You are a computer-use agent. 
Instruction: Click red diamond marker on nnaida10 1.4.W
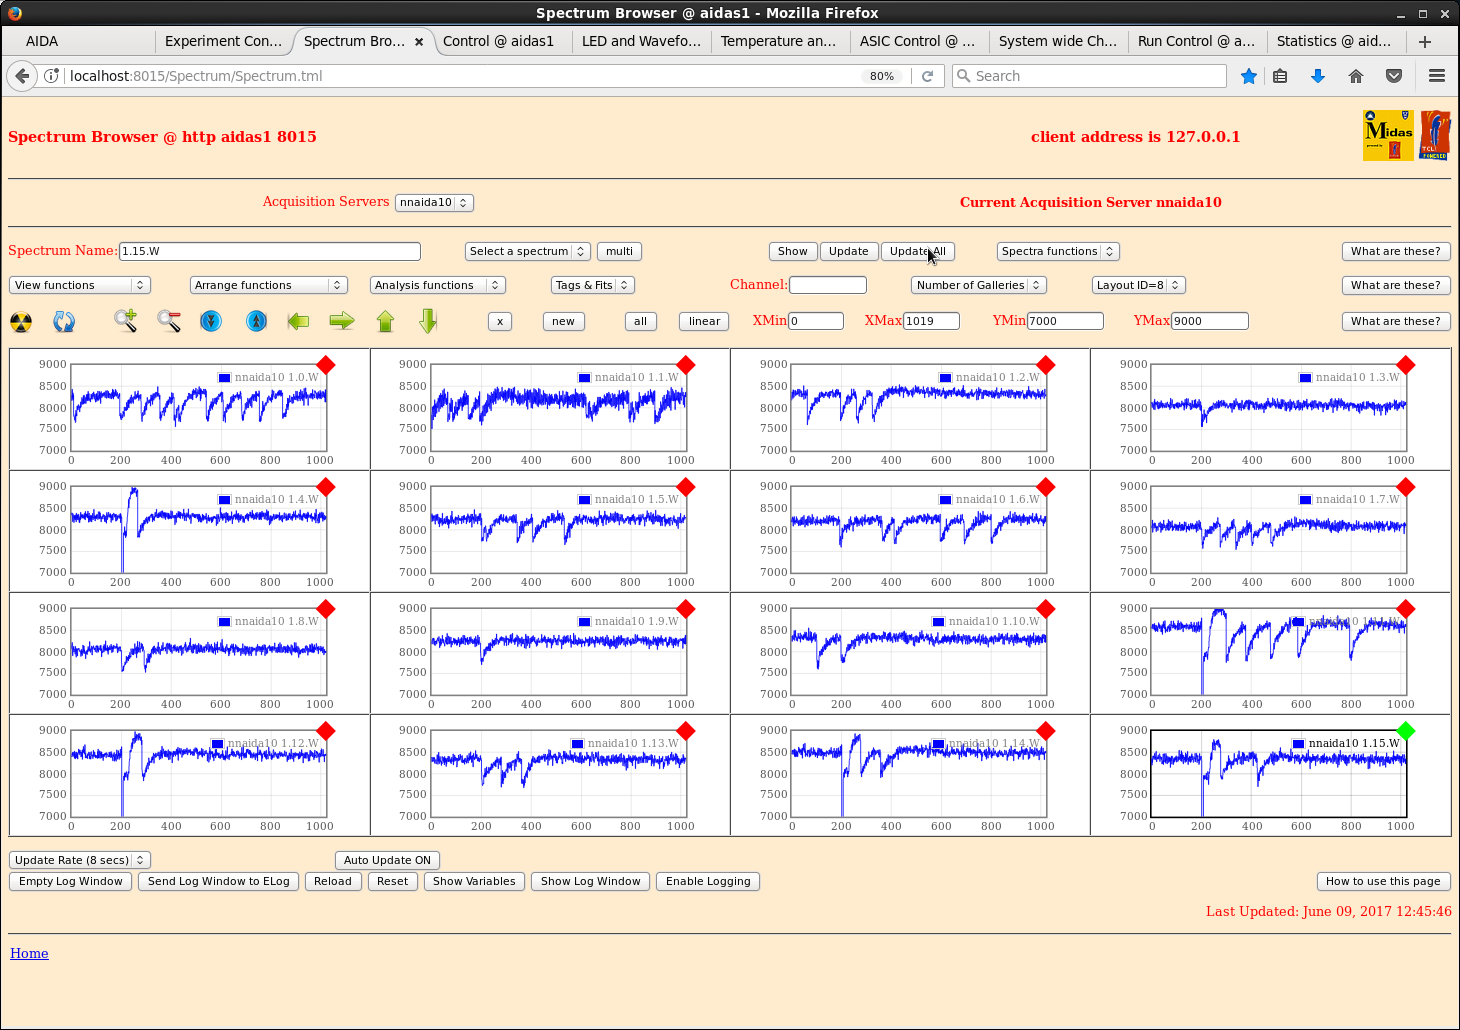(x=326, y=487)
